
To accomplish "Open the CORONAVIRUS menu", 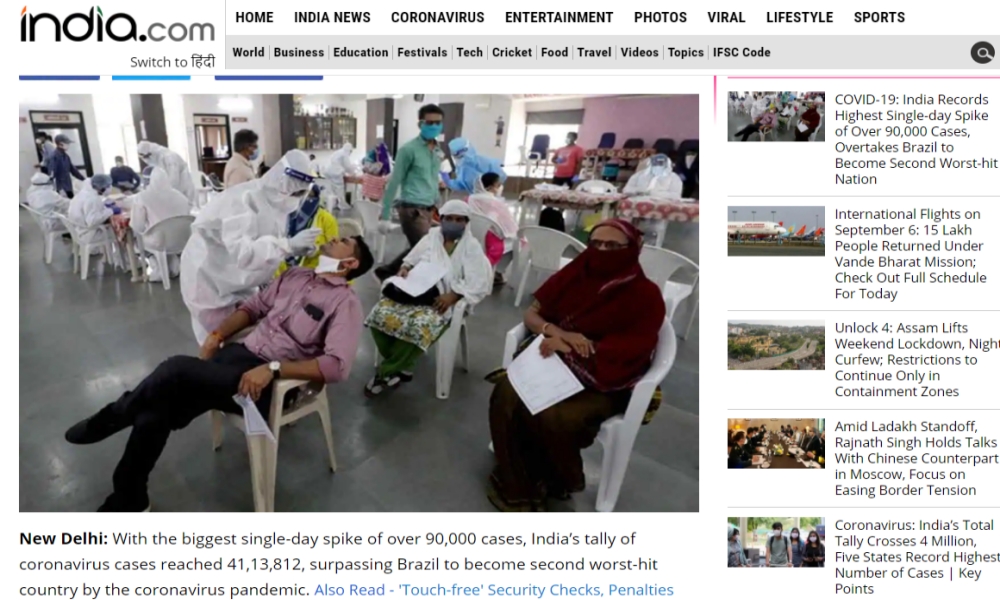I will pos(438,17).
